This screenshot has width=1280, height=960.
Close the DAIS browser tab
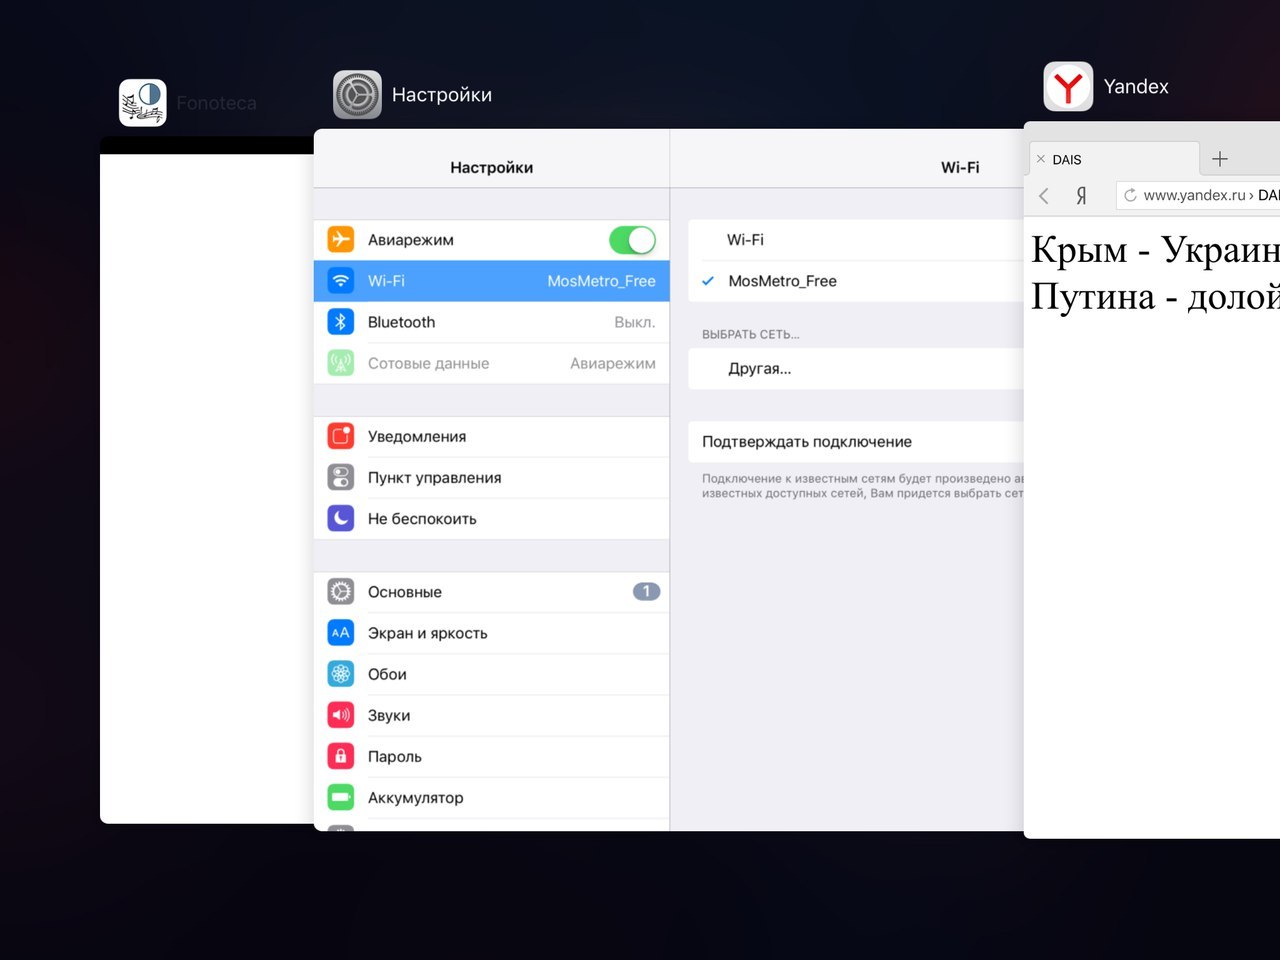[1041, 160]
